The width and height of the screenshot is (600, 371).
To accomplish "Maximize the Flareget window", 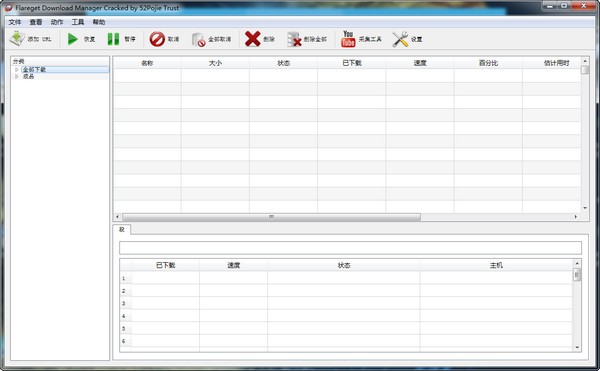I will pyautogui.click(x=564, y=6).
